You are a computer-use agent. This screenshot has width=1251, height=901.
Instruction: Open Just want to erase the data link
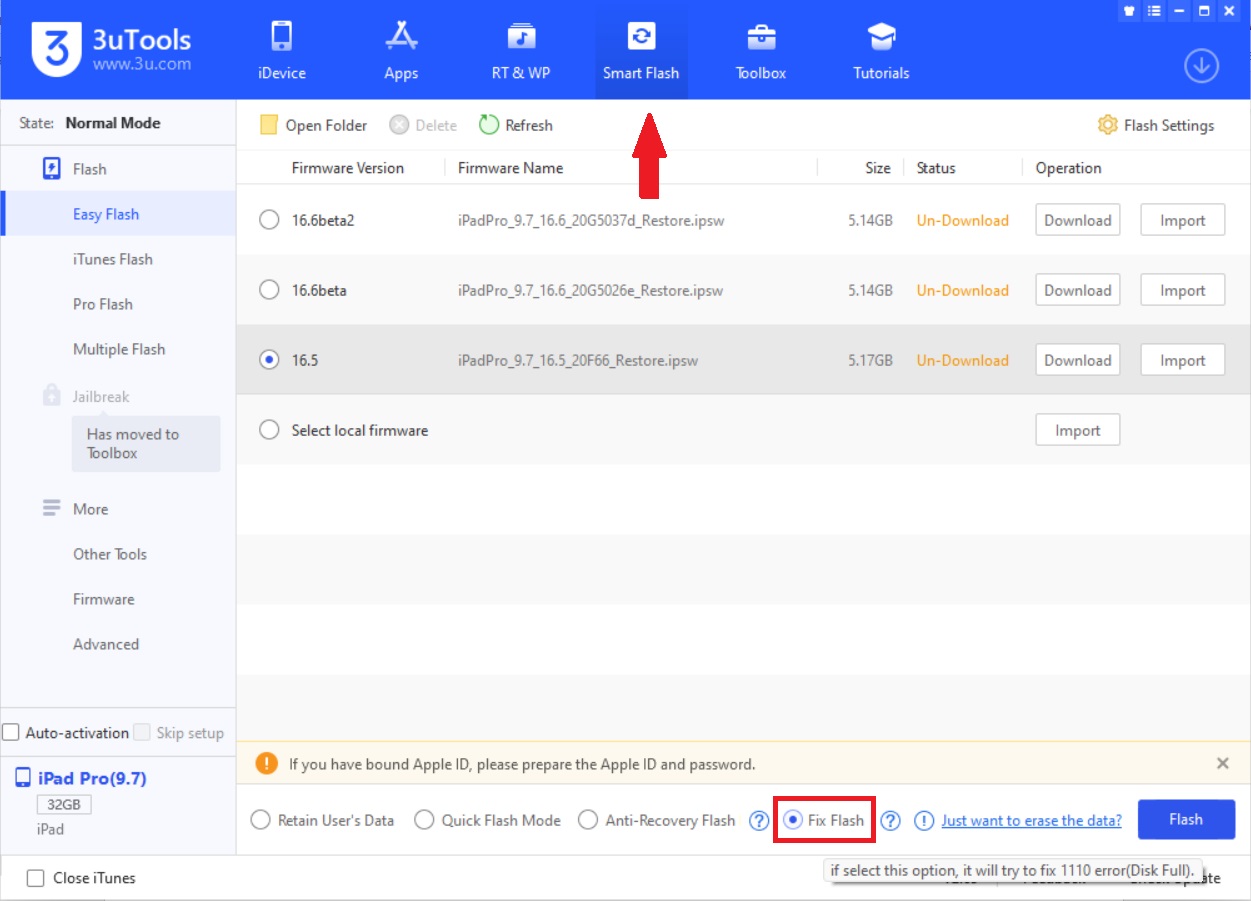click(1031, 820)
